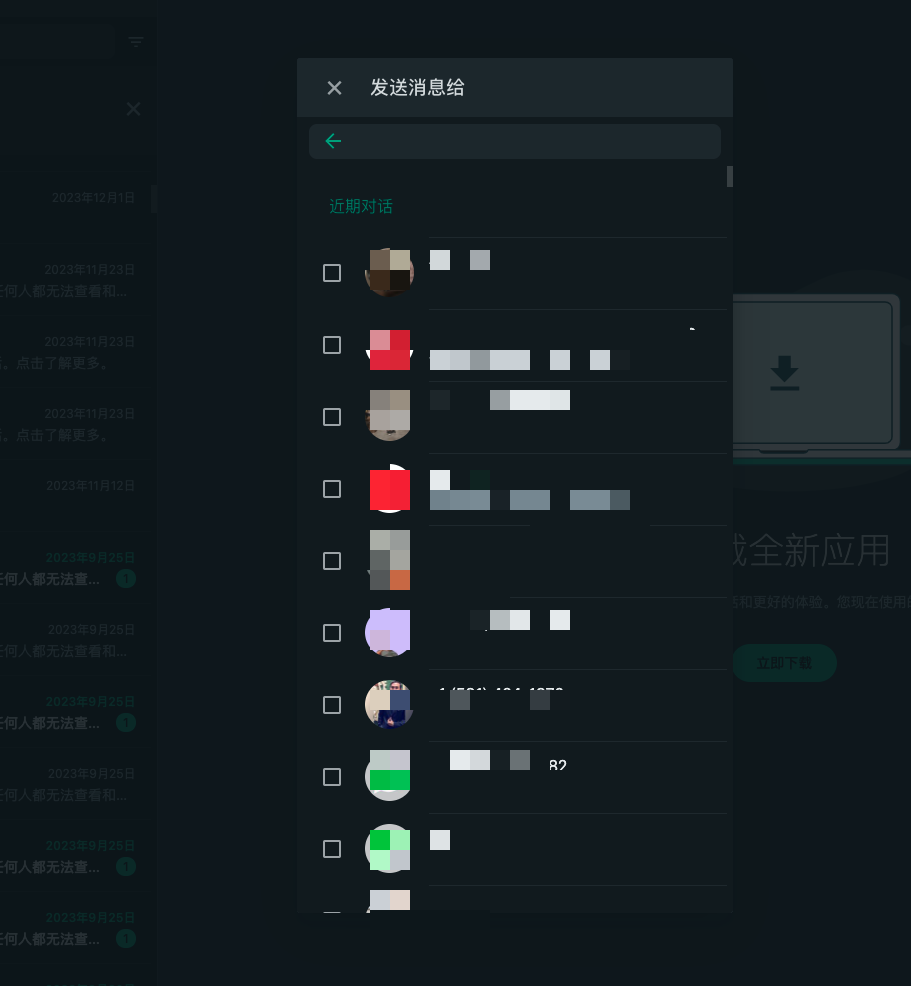
Task: Click the scrollbar of the contact list
Action: 729,177
